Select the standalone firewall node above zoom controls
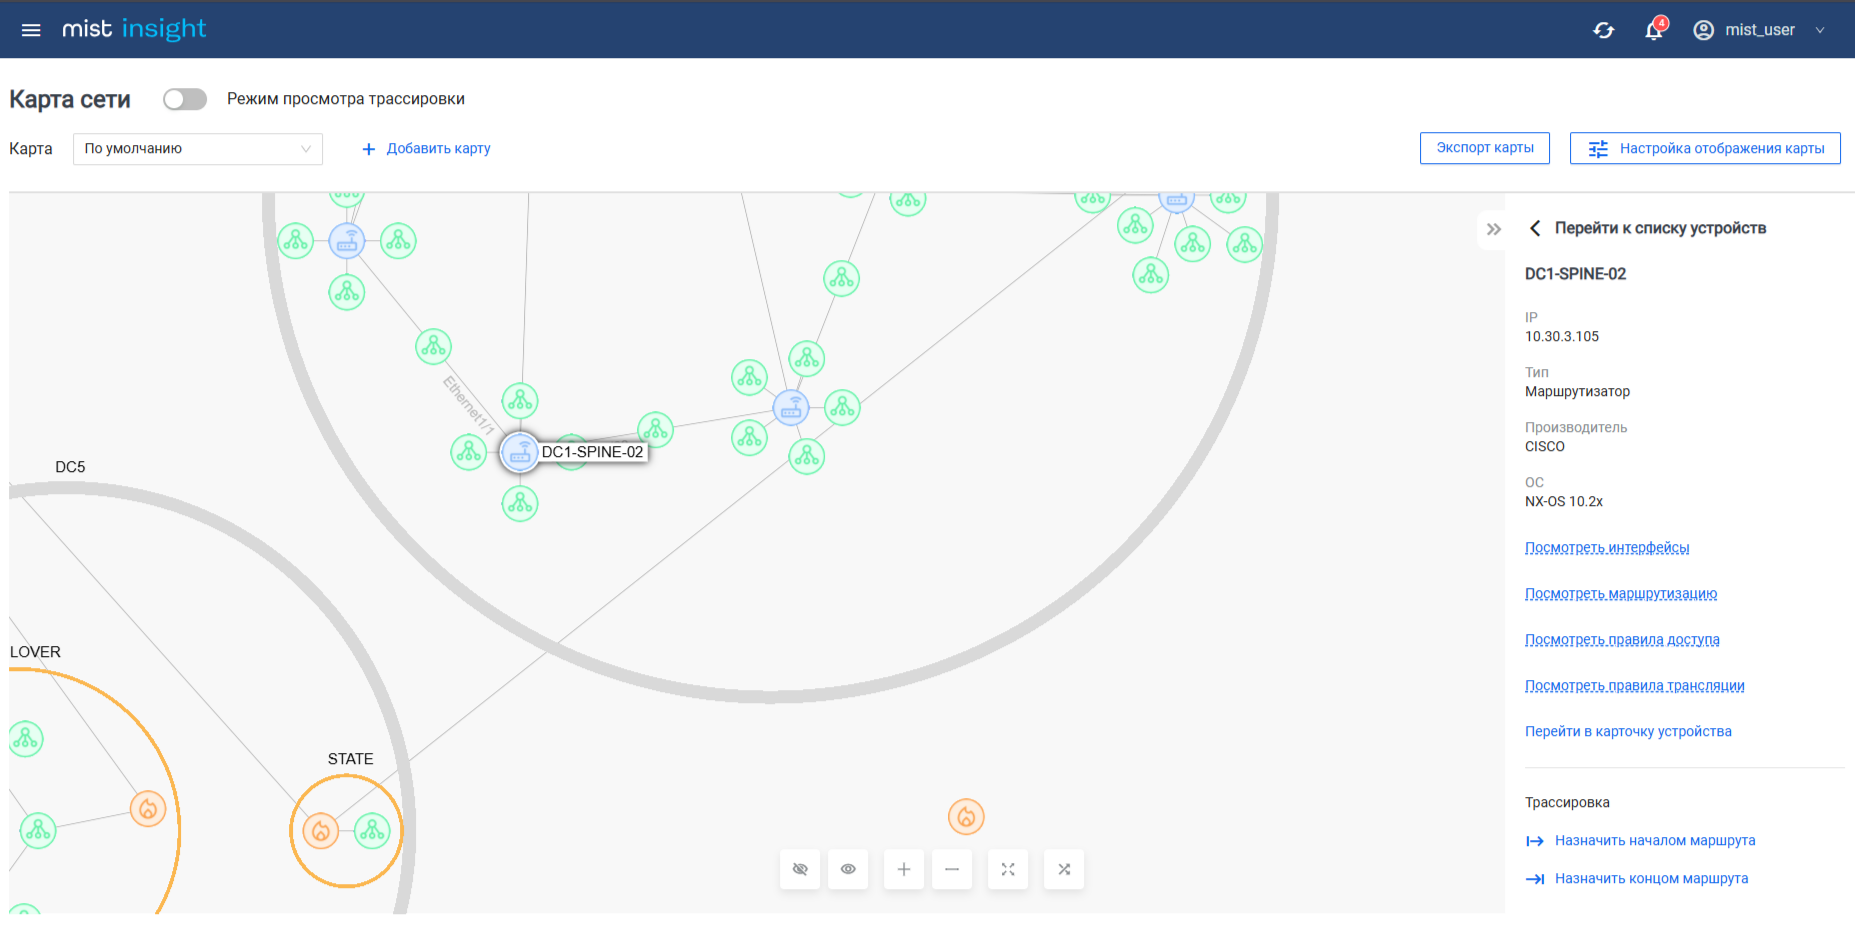 pos(966,817)
